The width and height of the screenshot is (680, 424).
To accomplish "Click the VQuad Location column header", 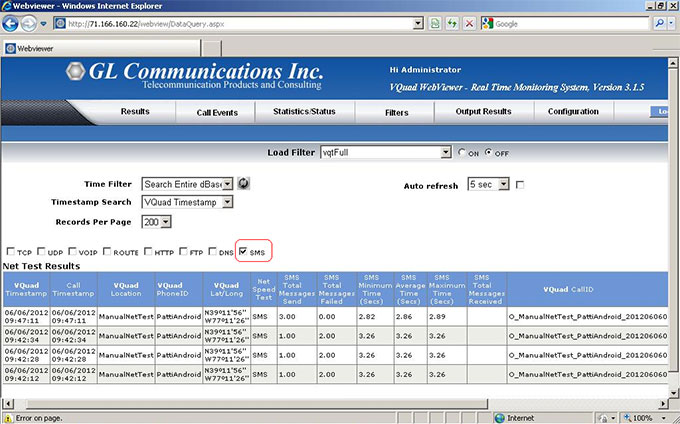I will (126, 289).
